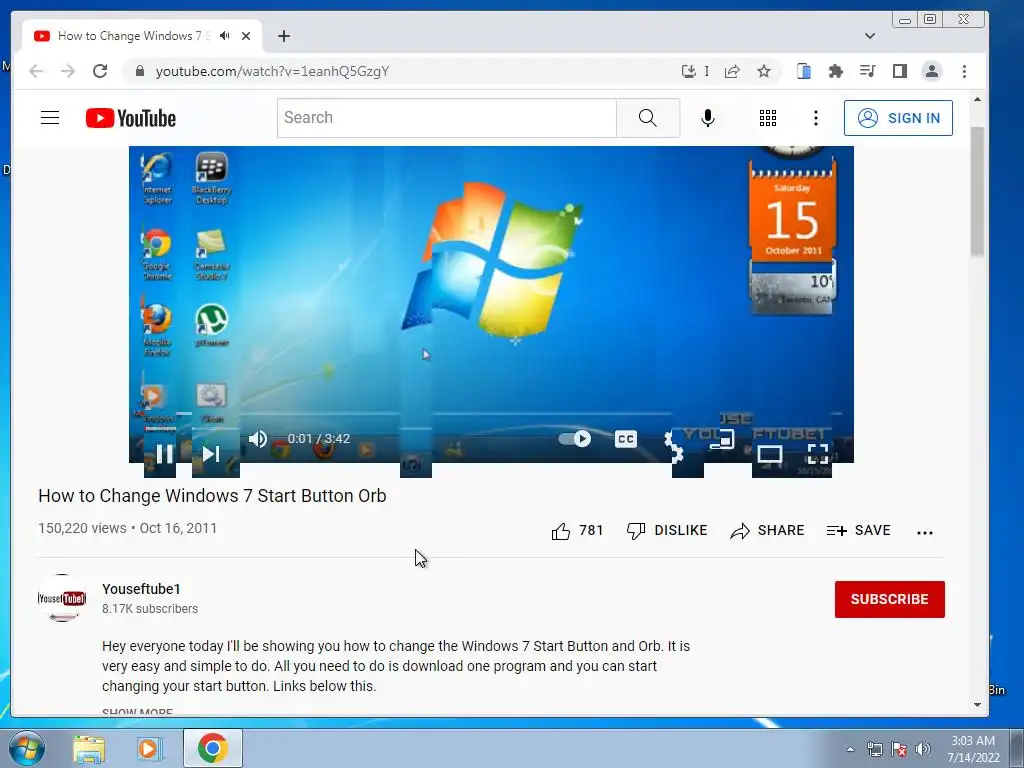
Task: Open more actions ellipsis under video
Action: click(x=925, y=533)
